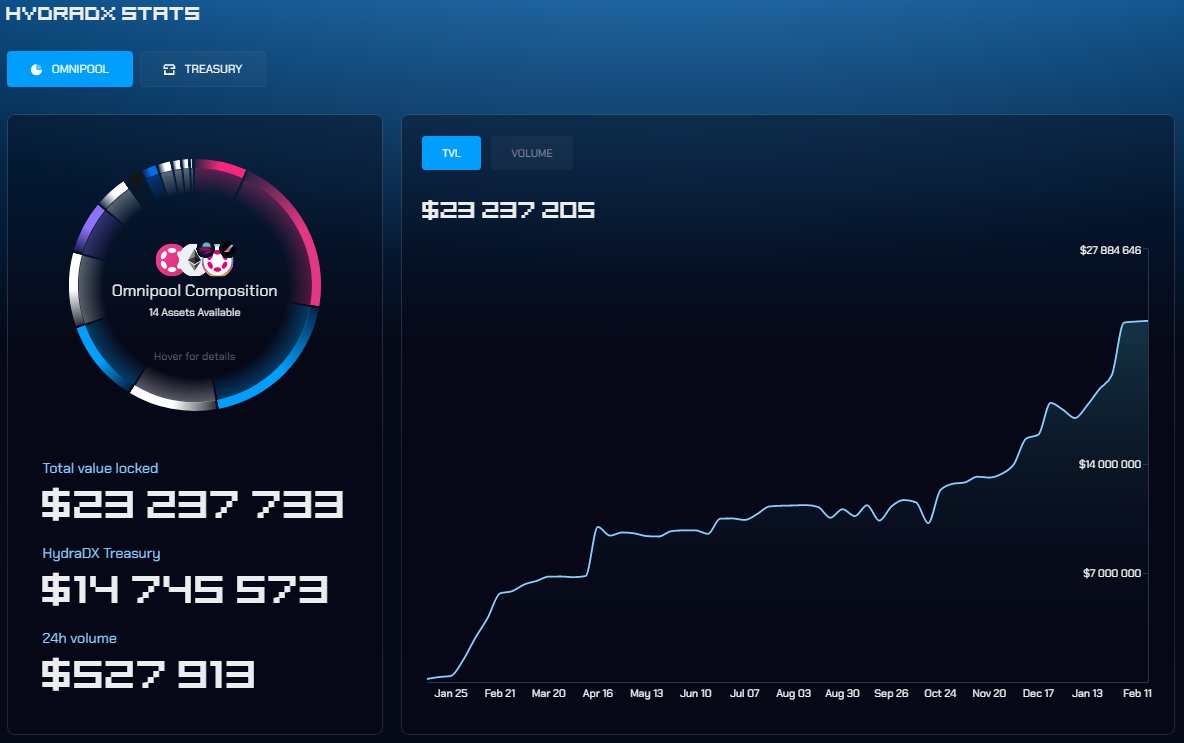Click the $27 884 646 axis label
1184x743 pixels.
[1110, 250]
